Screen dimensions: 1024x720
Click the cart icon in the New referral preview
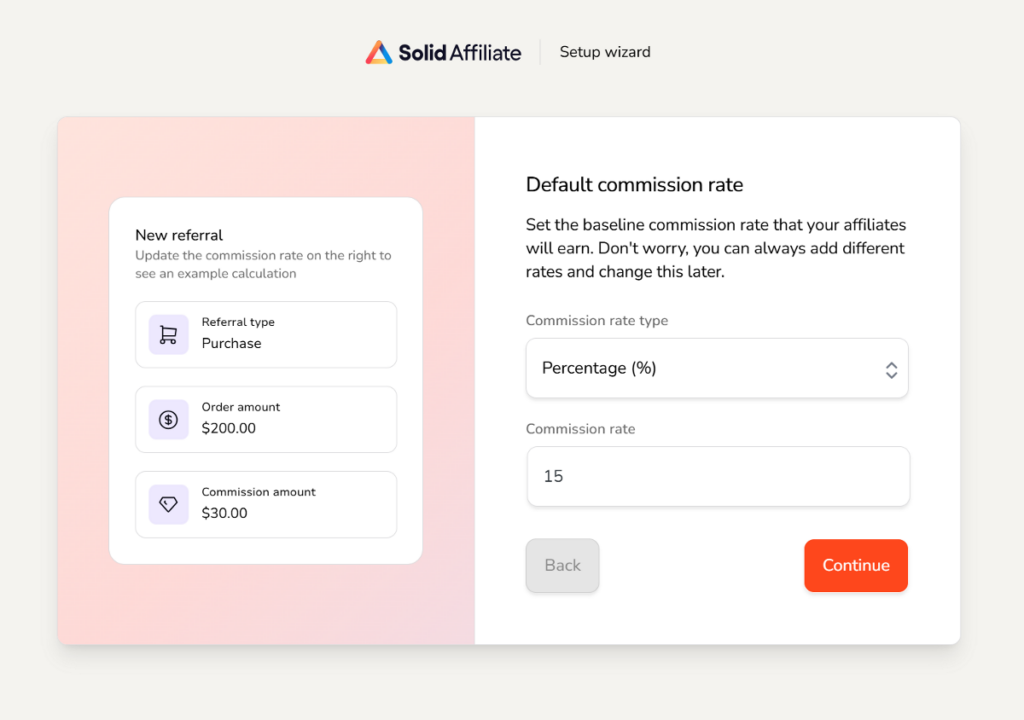click(167, 334)
